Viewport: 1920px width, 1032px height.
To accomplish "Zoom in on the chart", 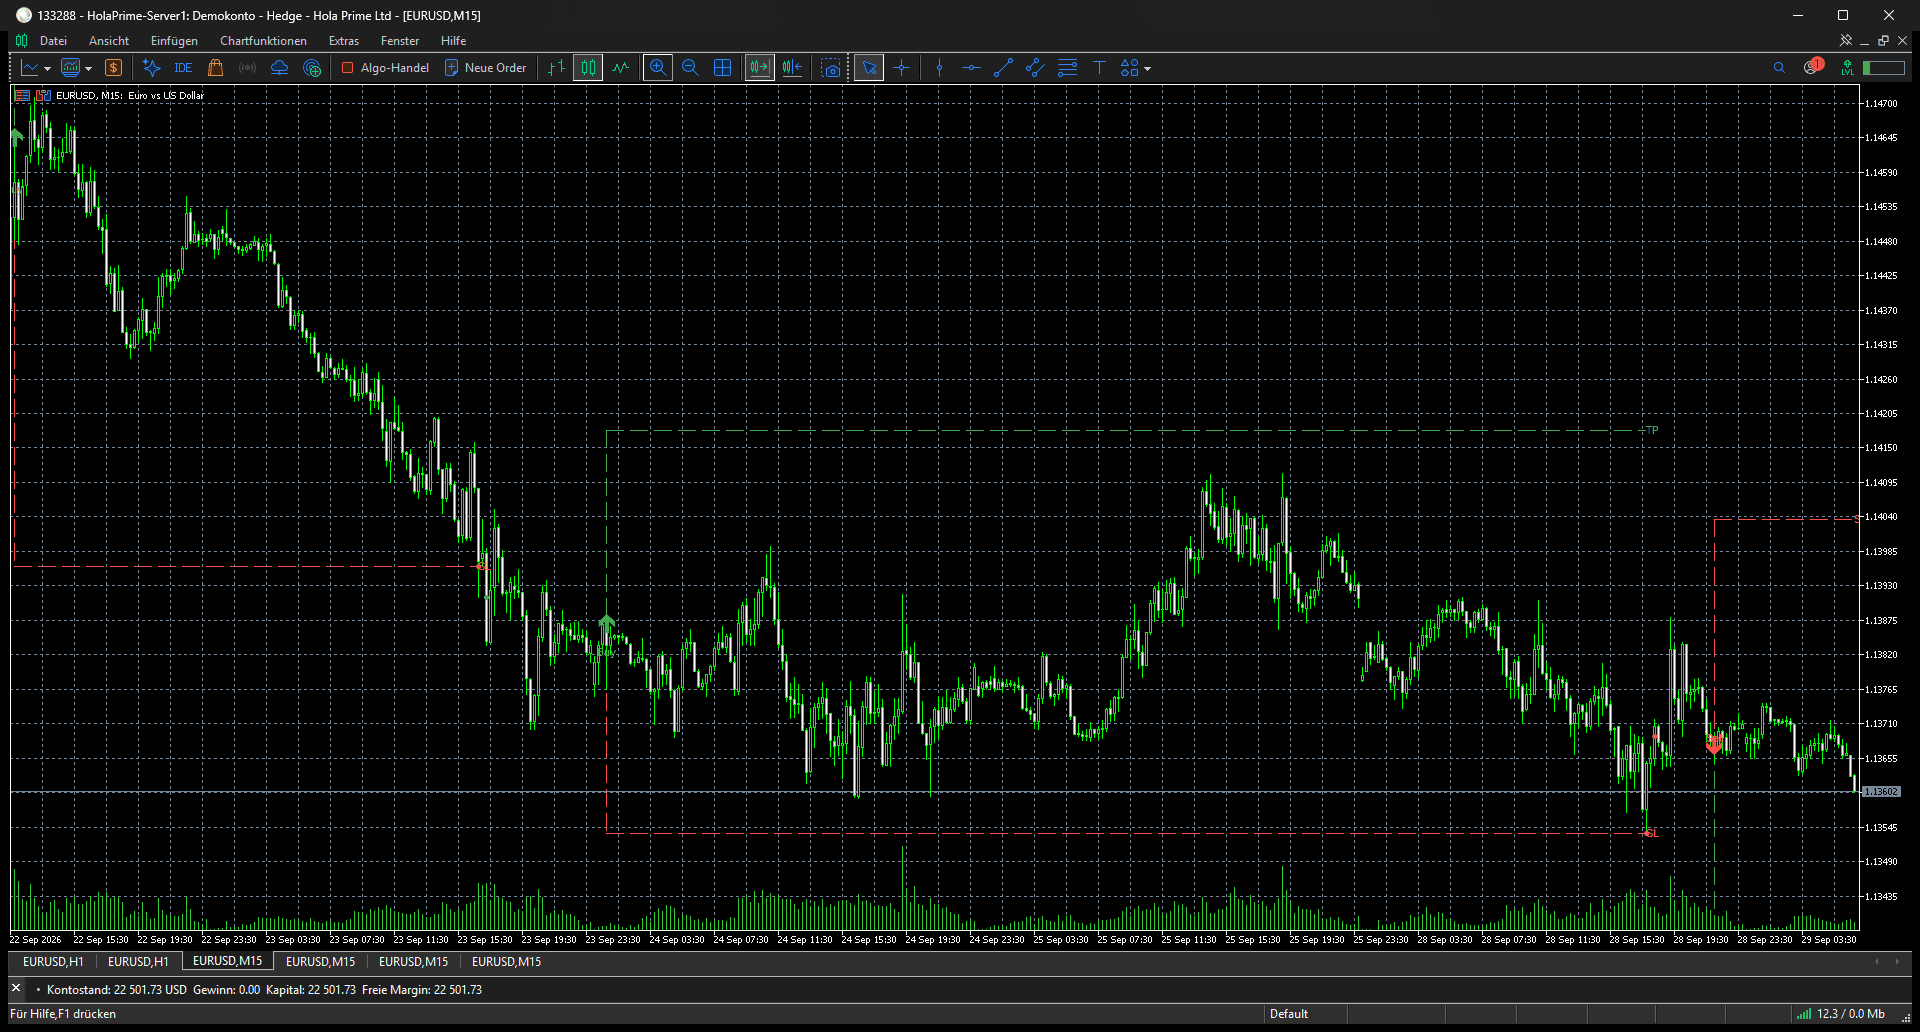I will (658, 68).
